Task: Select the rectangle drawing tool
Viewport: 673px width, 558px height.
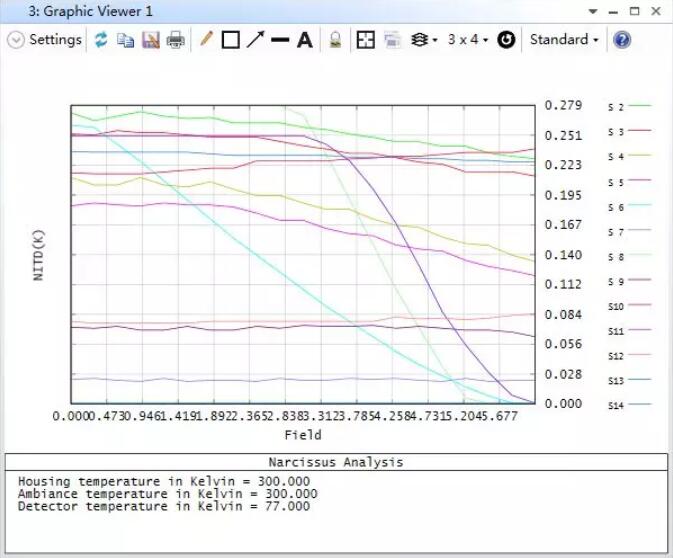Action: tap(230, 40)
